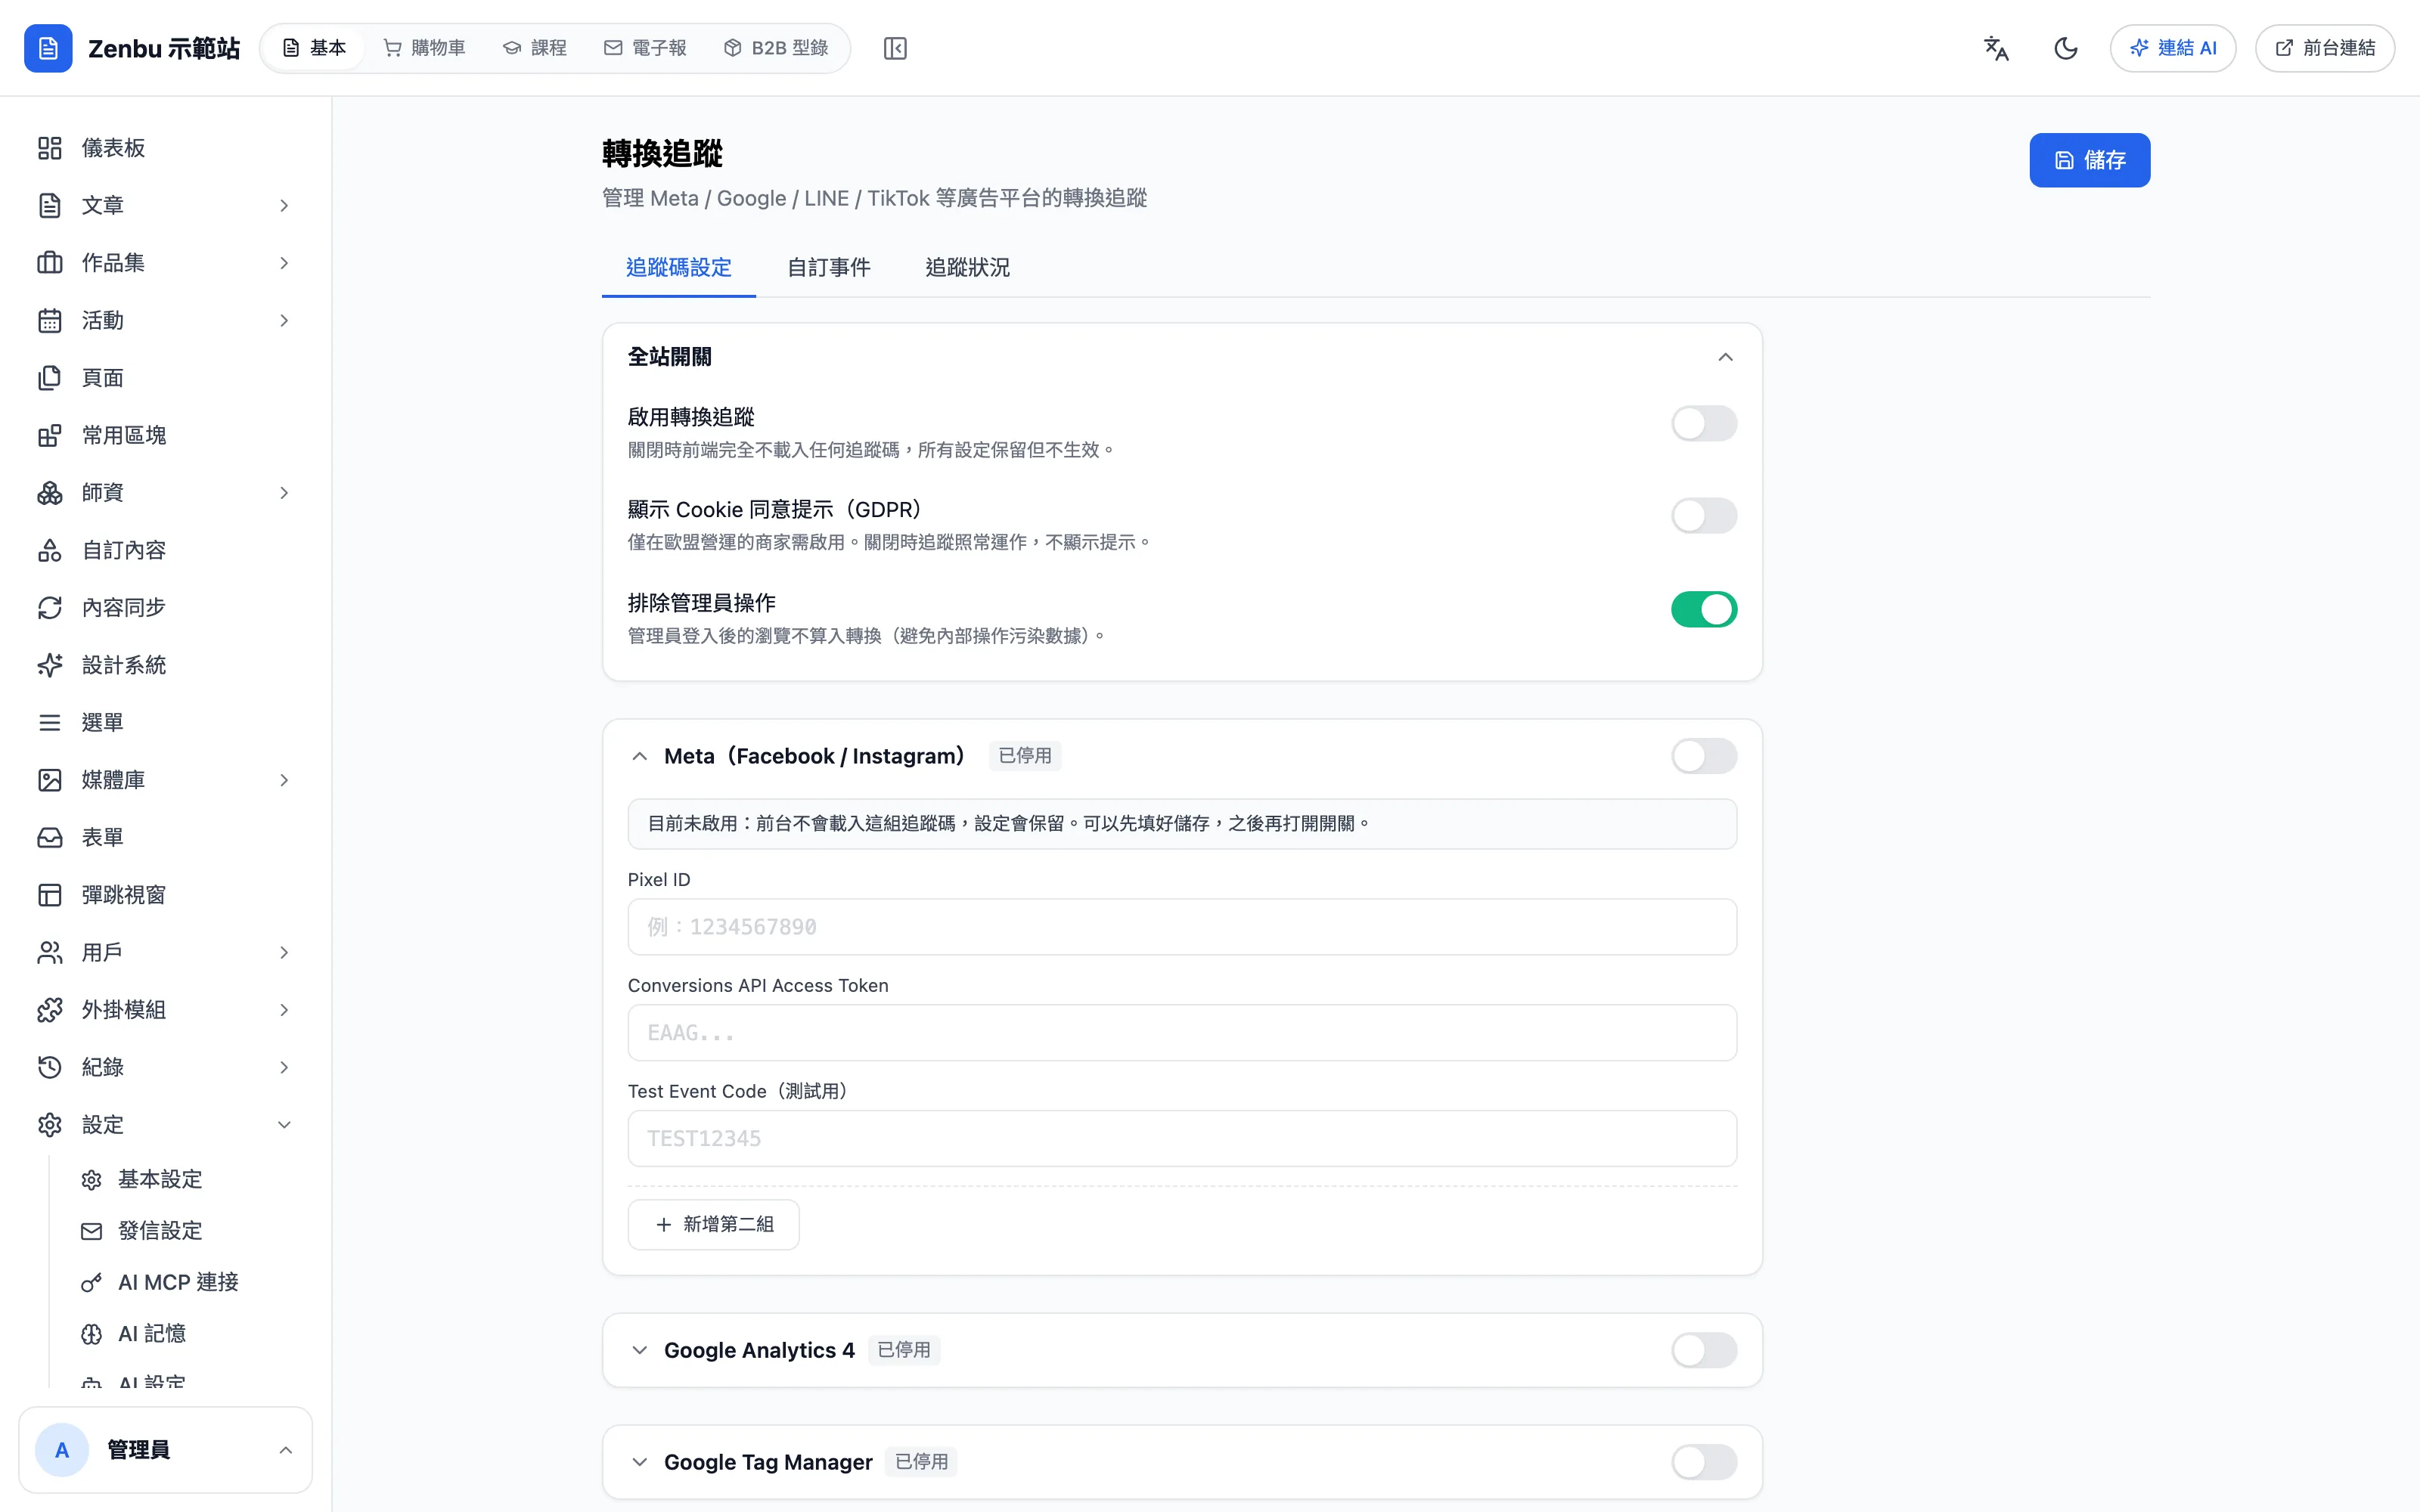
Task: Switch to the 自訂事件 tab
Action: click(x=828, y=267)
